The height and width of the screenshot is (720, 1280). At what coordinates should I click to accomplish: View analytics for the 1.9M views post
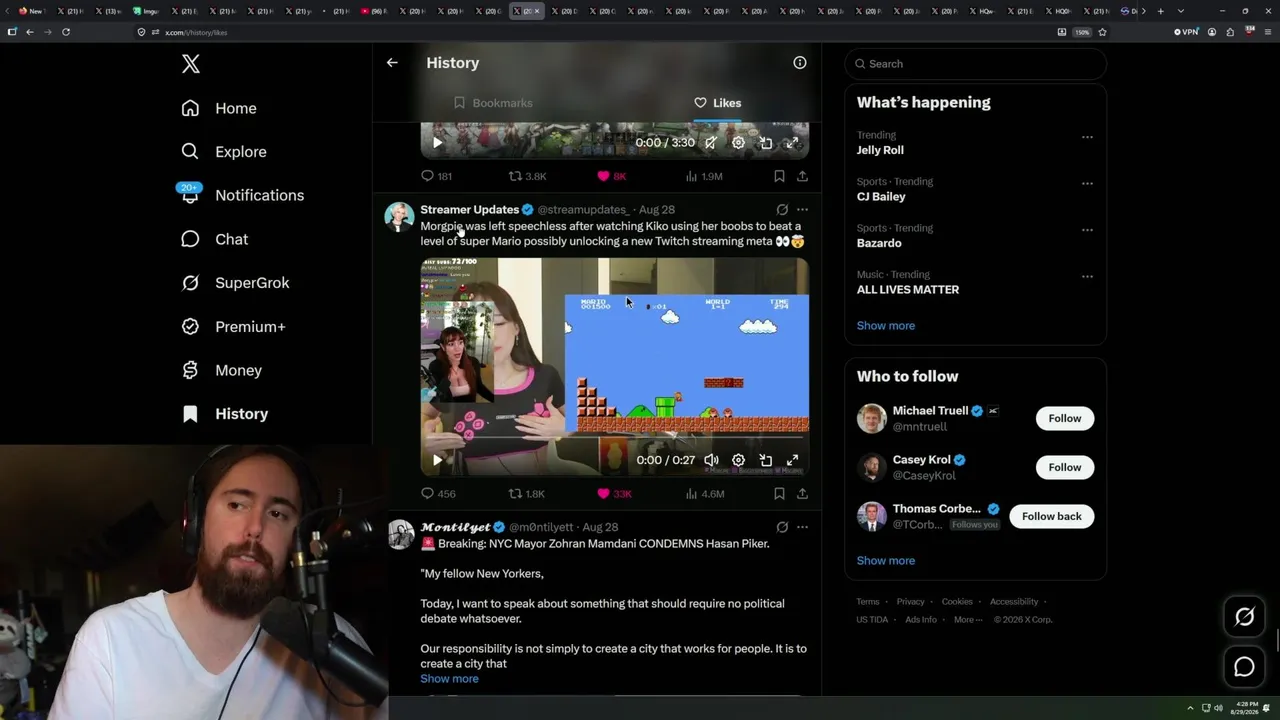click(703, 176)
